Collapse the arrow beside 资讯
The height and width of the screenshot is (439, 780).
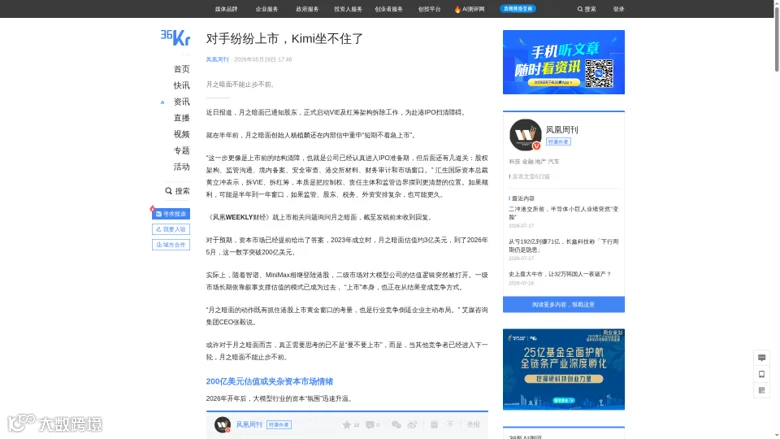coord(162,102)
